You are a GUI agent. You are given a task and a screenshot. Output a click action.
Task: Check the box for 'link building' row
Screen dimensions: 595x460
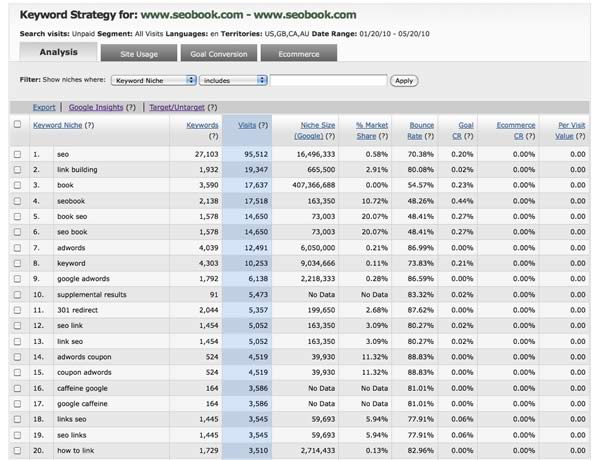17,170
